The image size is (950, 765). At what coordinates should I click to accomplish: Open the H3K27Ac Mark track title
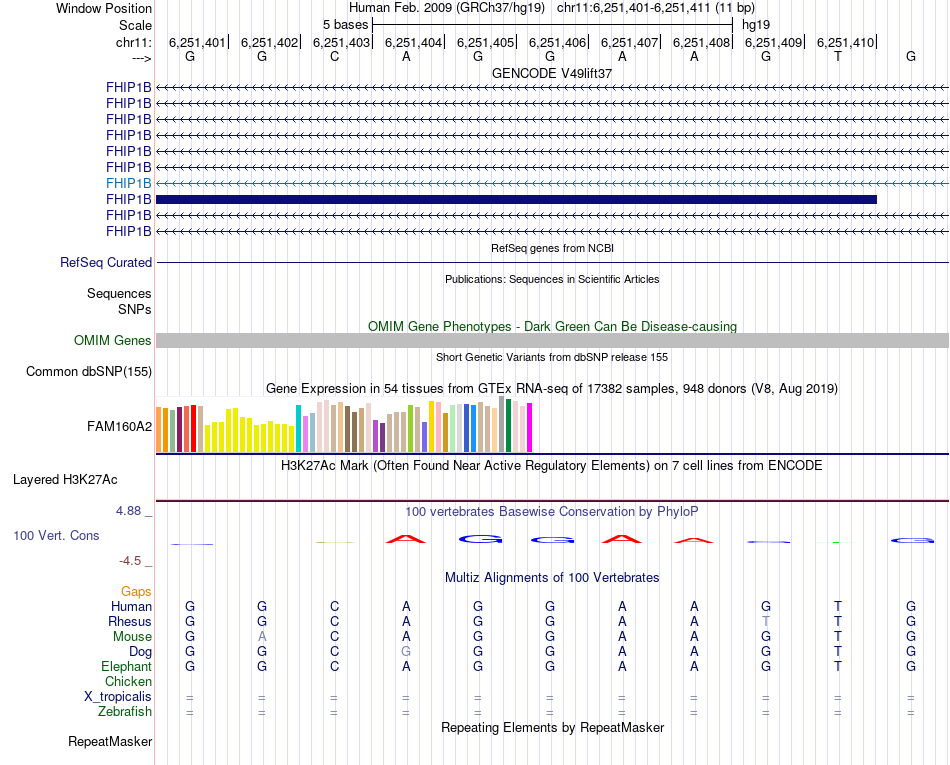(552, 466)
